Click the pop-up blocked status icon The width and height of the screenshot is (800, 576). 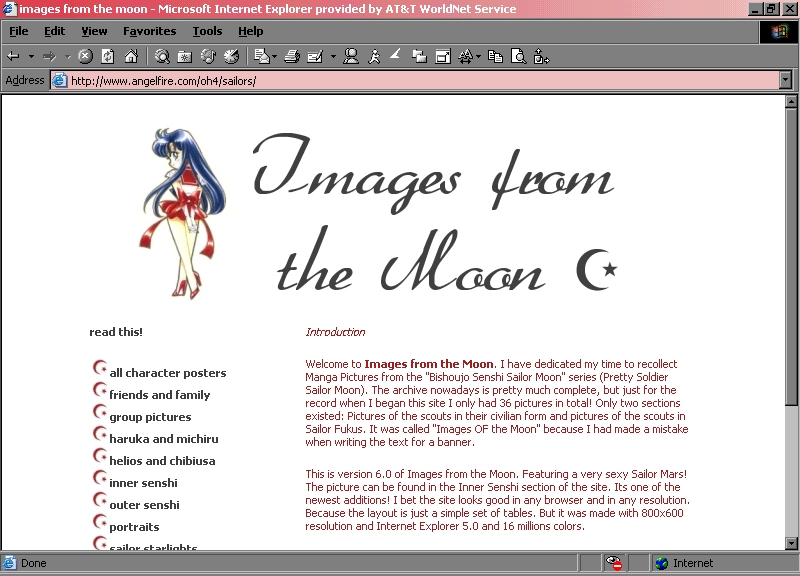click(615, 563)
